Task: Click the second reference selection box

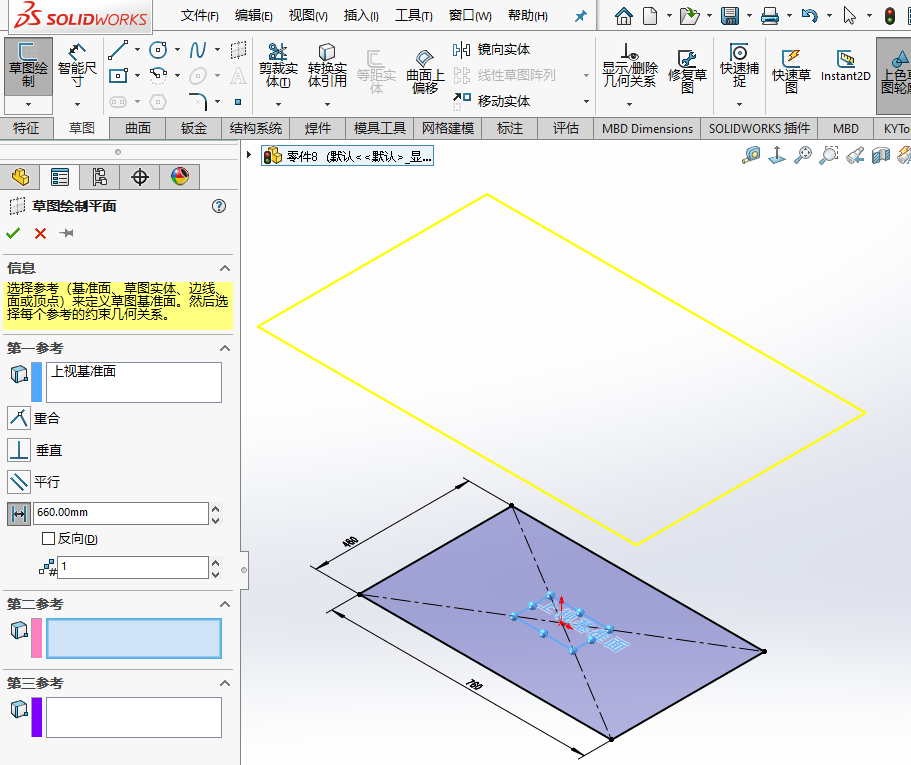Action: [134, 638]
